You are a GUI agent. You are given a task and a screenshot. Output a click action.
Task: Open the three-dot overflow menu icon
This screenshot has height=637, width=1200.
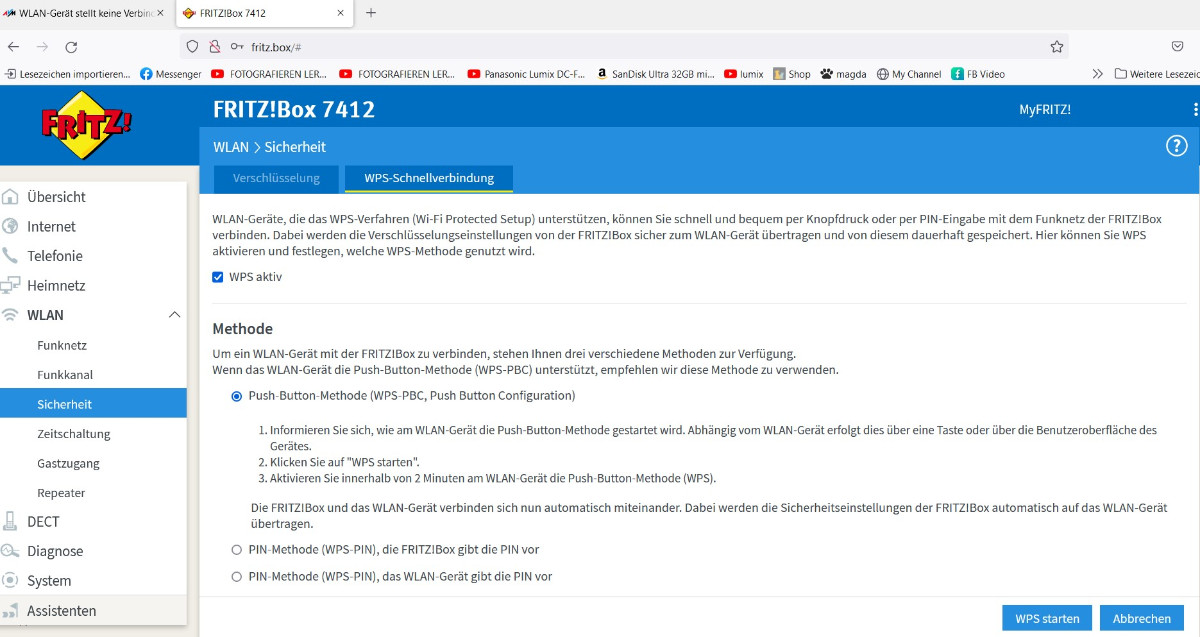click(1195, 108)
